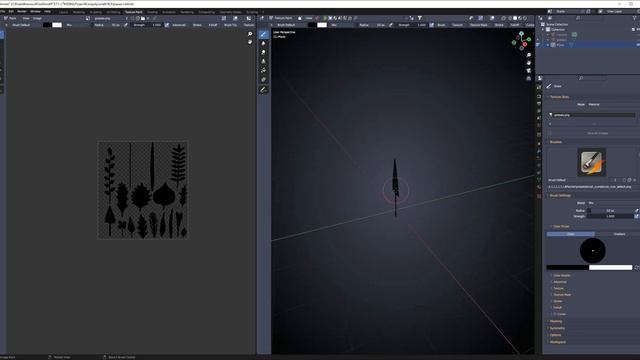Select the Soften tool in the viewport toolbar
This screenshot has width=640, height=360.
pos(263,44)
